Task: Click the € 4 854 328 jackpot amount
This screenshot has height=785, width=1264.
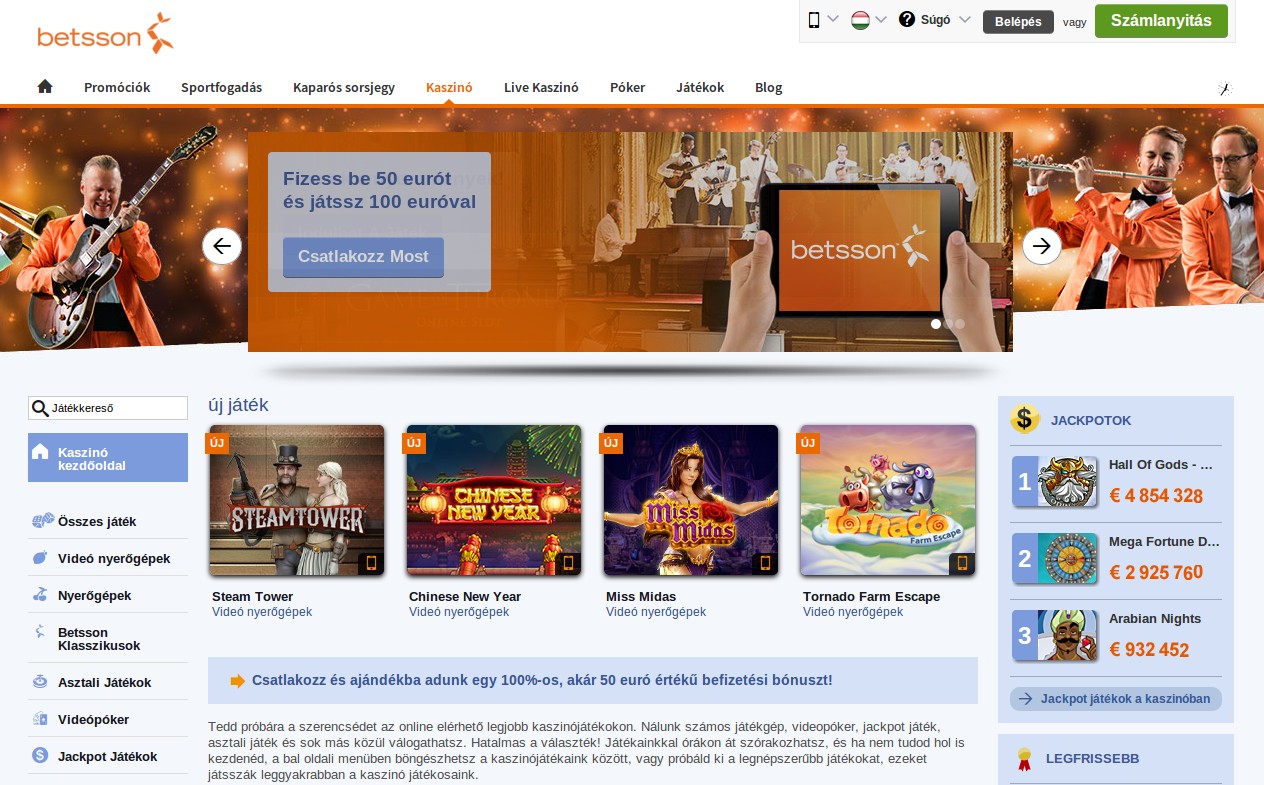Action: [x=1155, y=496]
